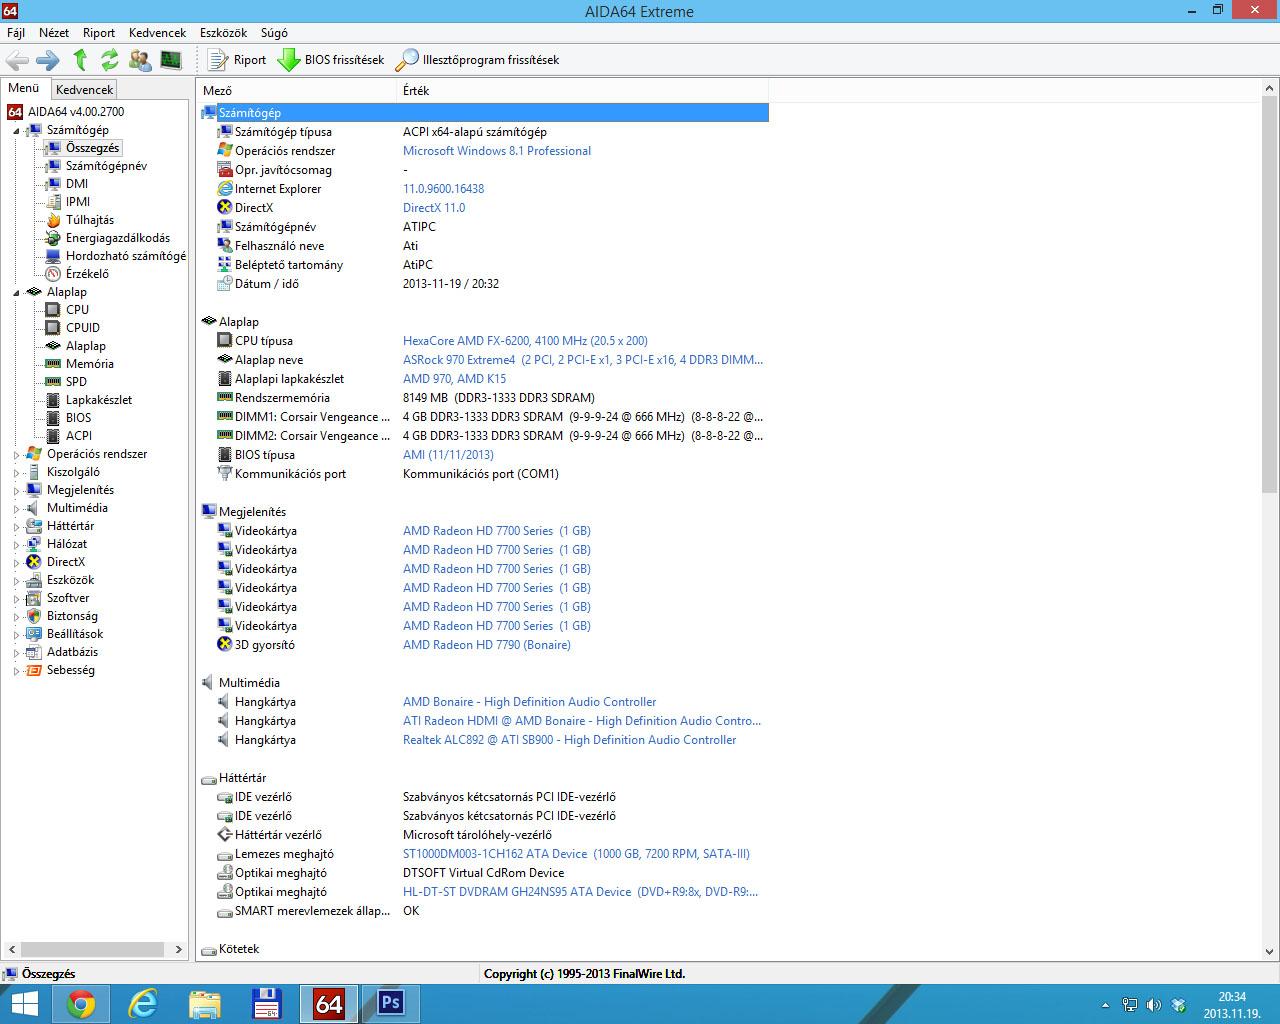The height and width of the screenshot is (1024, 1280).
Task: Open the Fájl menu
Action: [16, 33]
